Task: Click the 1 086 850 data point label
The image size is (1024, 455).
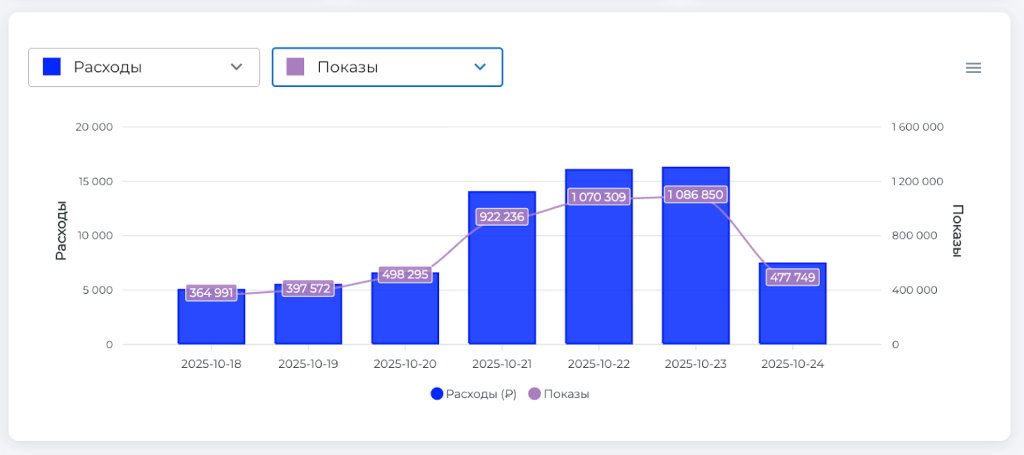Action: point(695,194)
